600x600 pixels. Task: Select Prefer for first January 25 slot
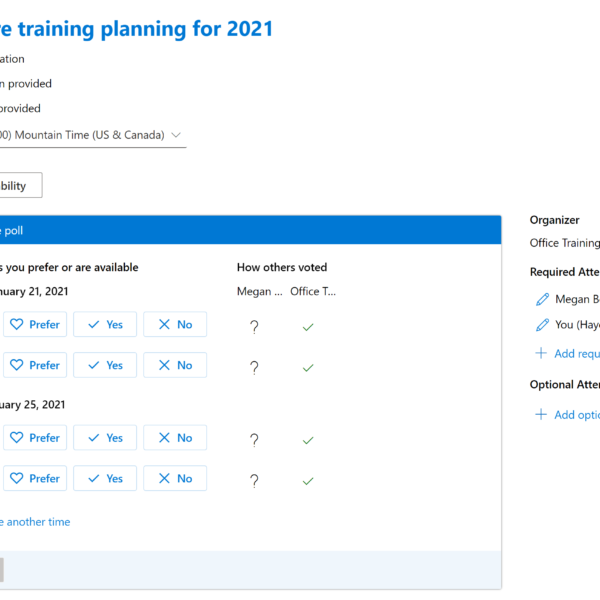pyautogui.click(x=35, y=437)
